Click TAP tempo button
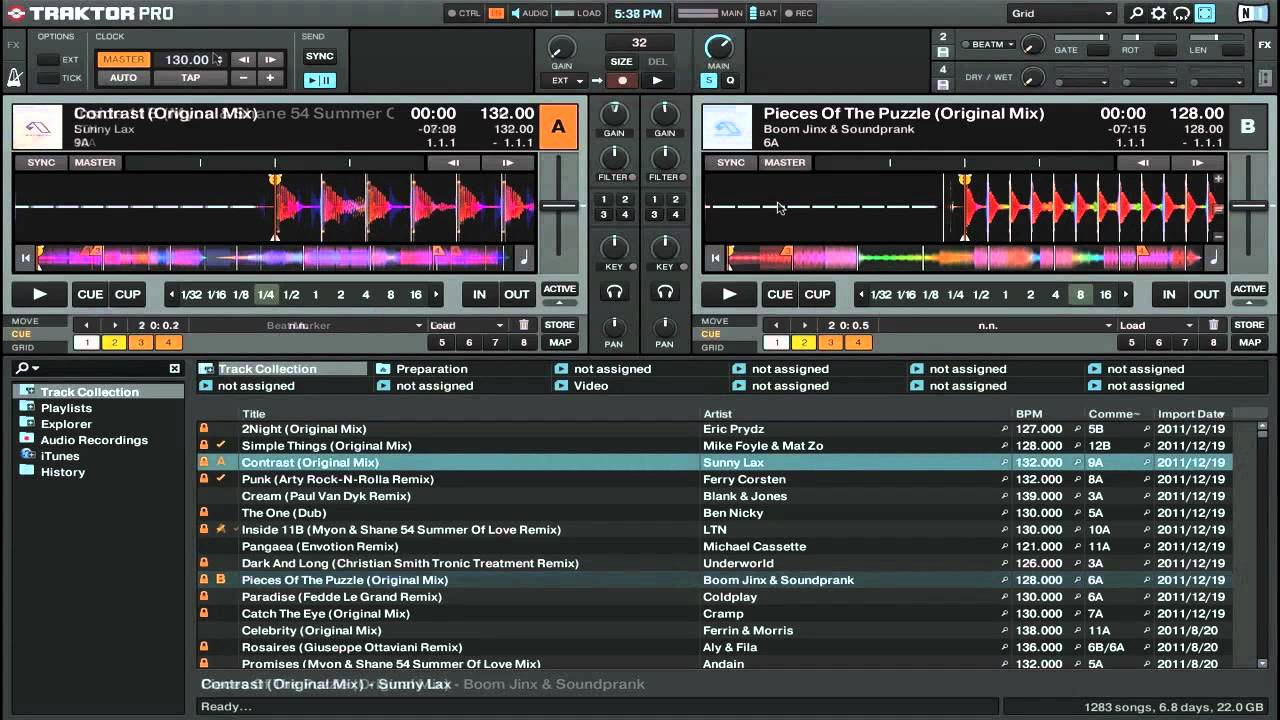 click(190, 78)
